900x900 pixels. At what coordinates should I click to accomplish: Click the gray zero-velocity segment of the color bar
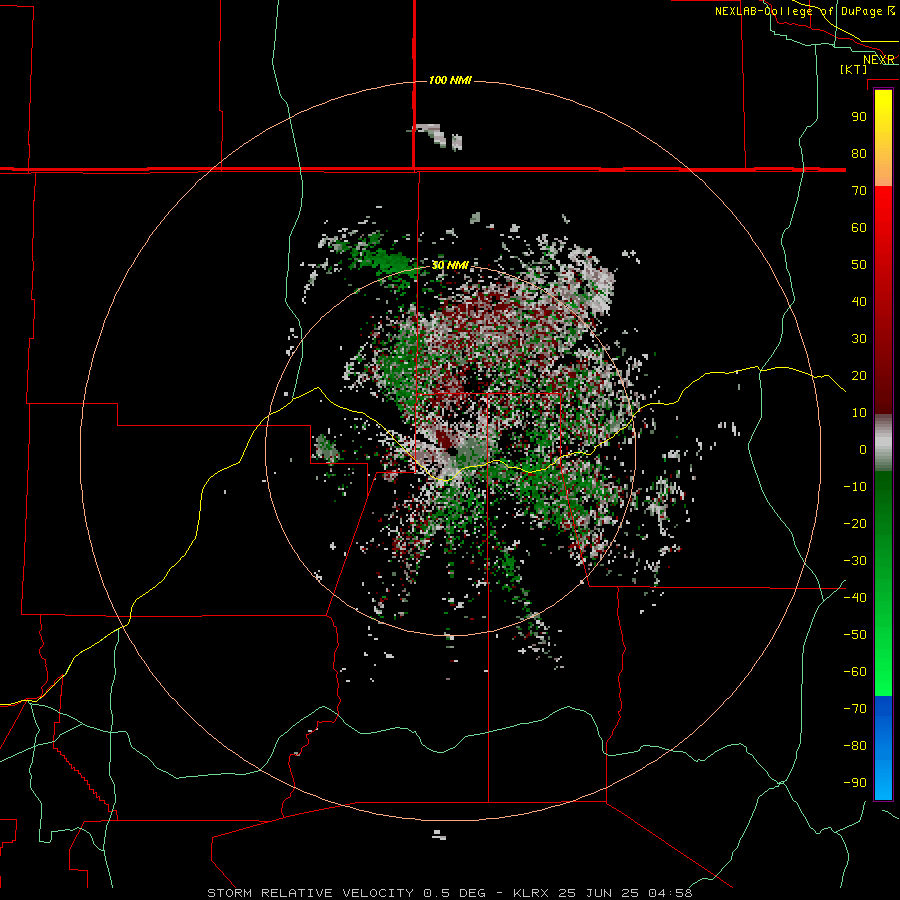[x=883, y=443]
